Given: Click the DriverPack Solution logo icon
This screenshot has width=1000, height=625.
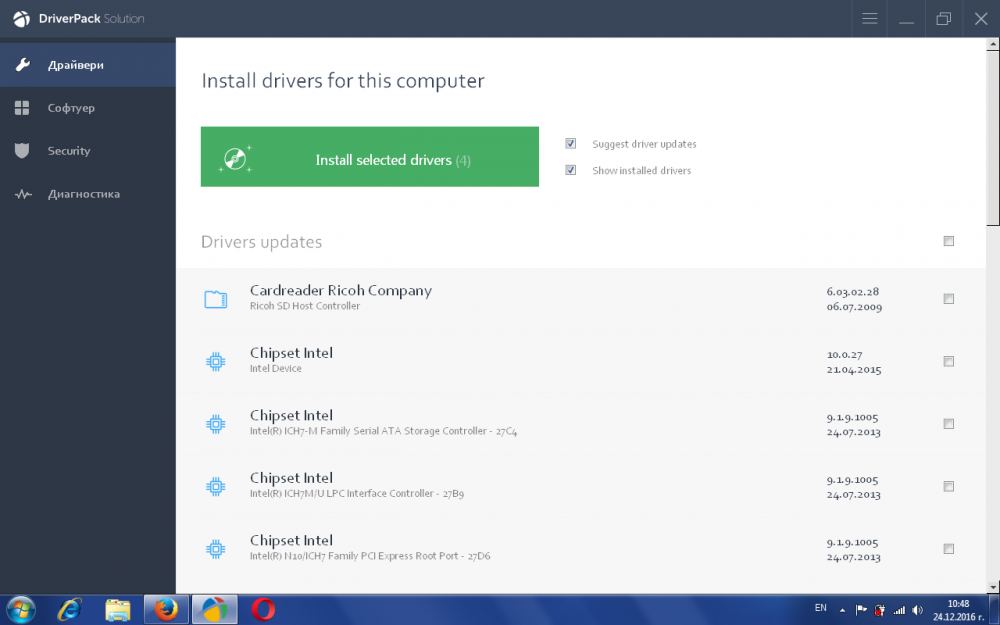Looking at the screenshot, I should [x=21, y=18].
